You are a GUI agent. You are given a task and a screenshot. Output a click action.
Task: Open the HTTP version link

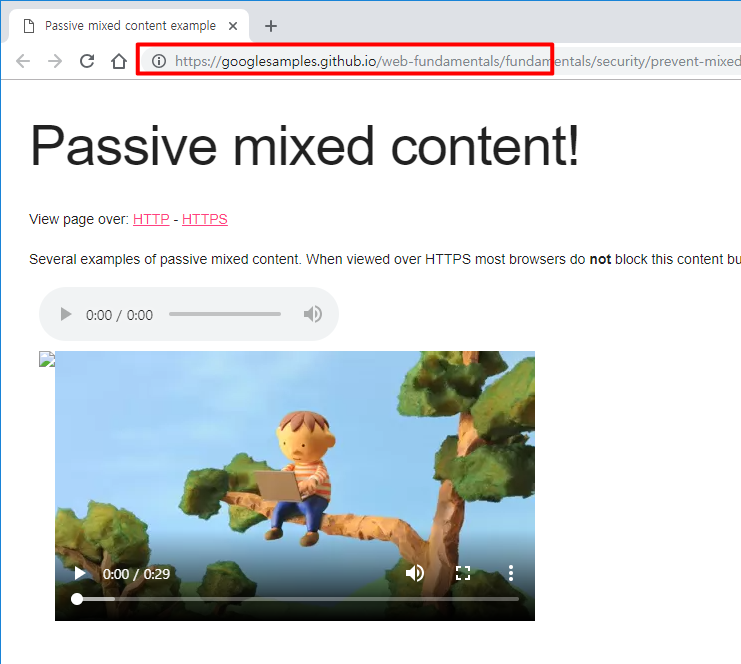151,219
